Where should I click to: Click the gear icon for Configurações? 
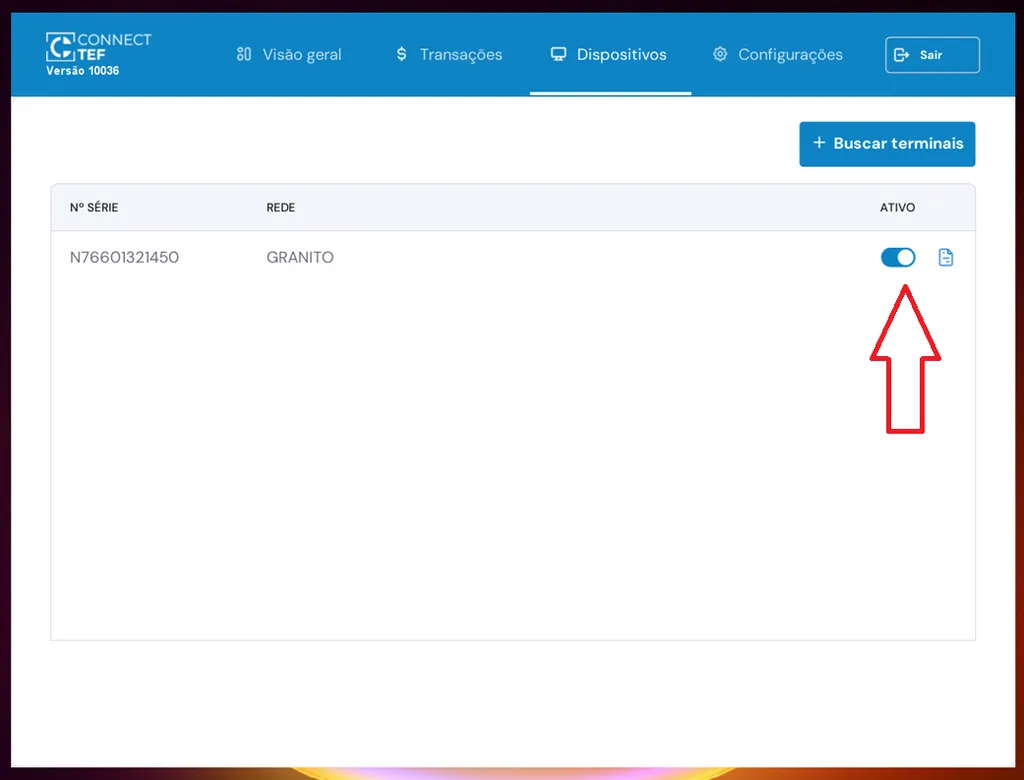click(x=720, y=54)
